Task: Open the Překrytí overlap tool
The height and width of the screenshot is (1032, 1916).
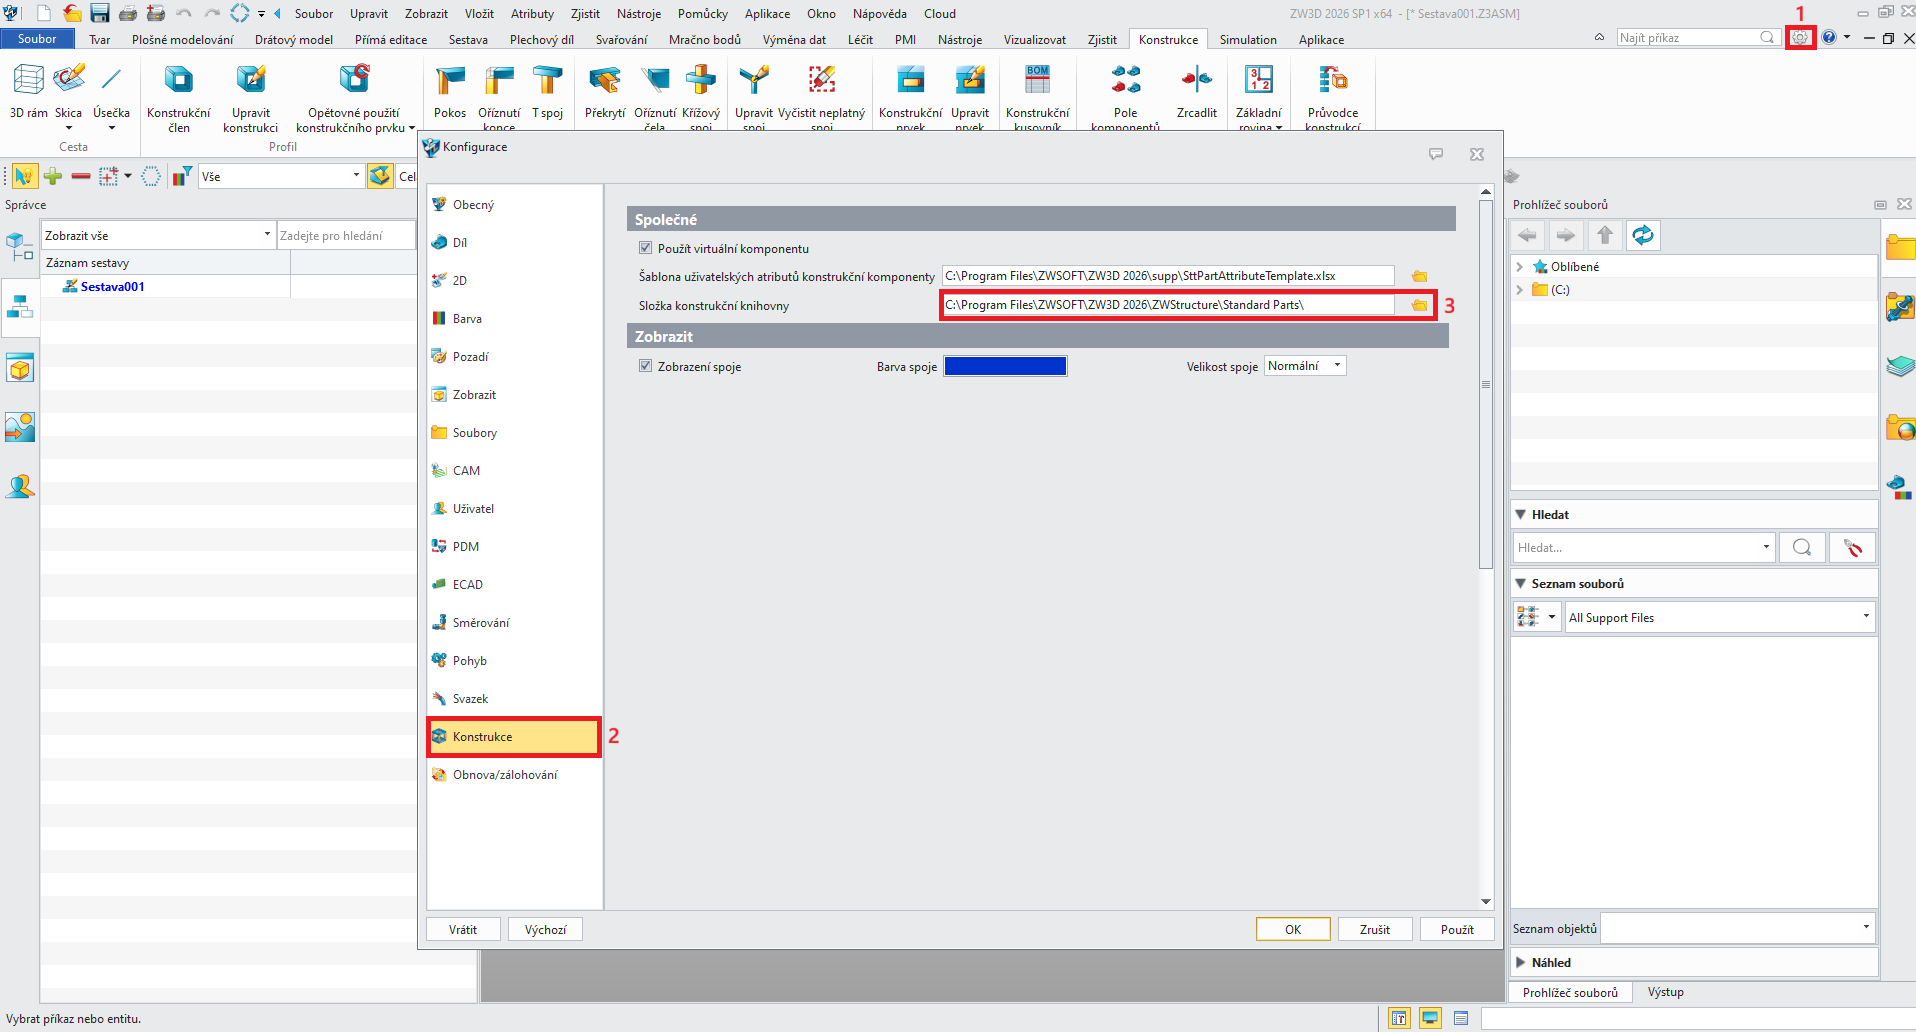Action: coord(605,91)
